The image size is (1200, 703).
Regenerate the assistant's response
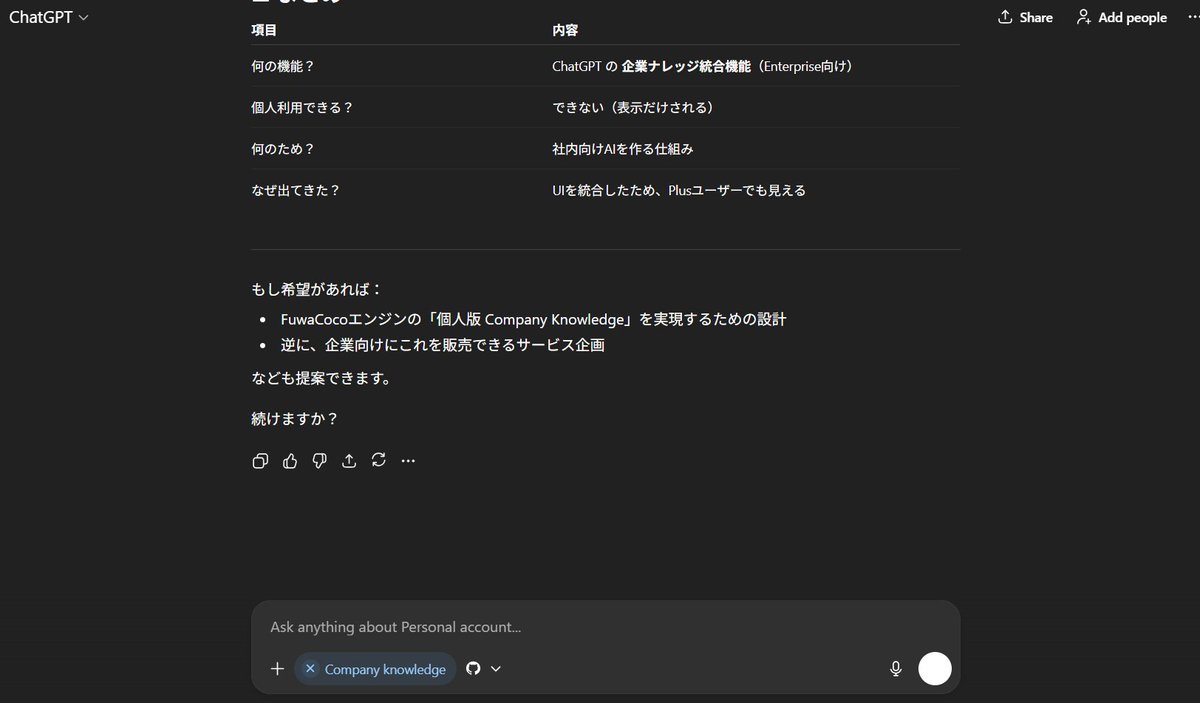click(378, 460)
